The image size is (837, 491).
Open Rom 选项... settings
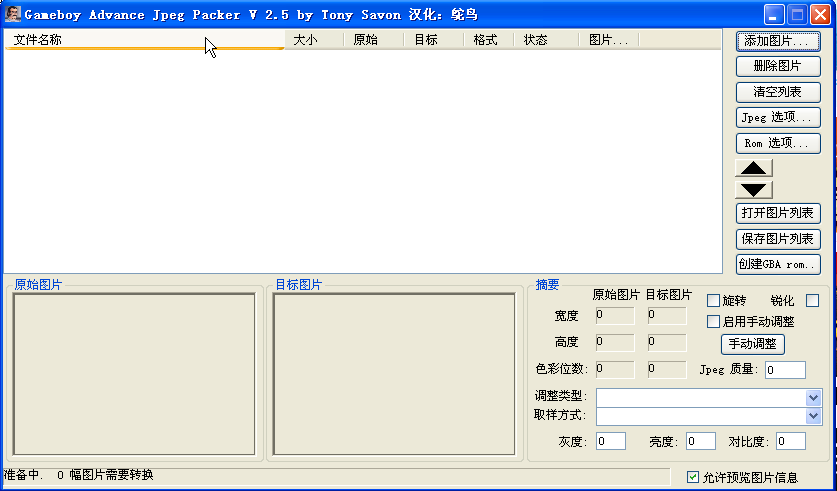[778, 144]
